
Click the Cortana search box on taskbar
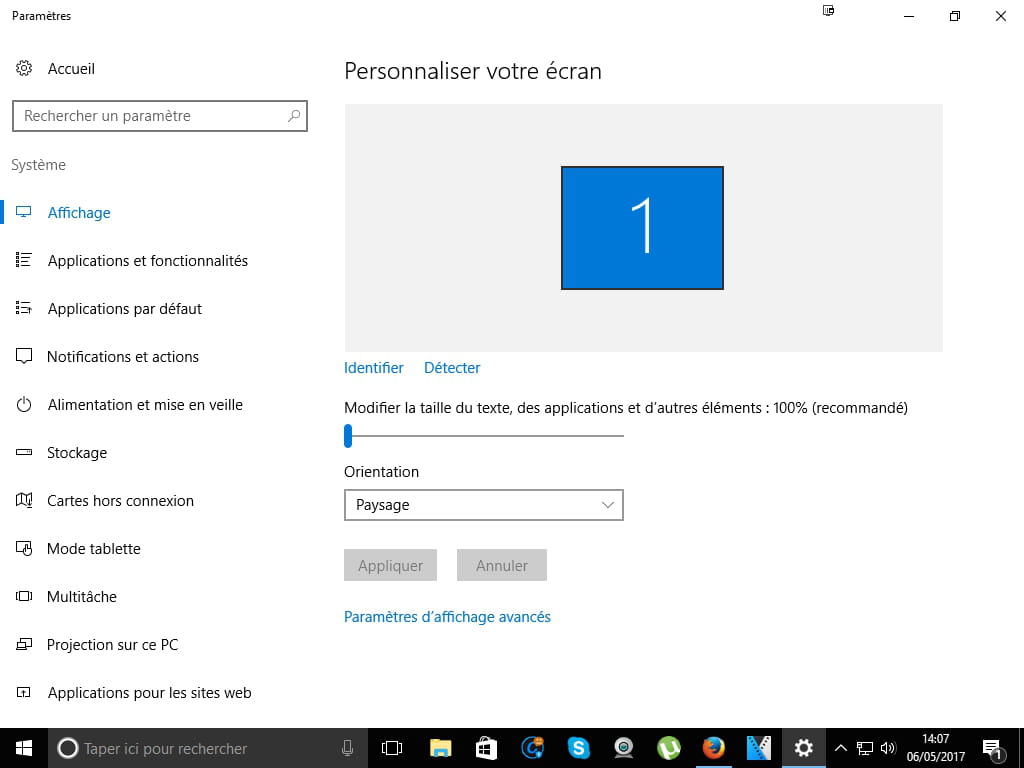tap(206, 748)
